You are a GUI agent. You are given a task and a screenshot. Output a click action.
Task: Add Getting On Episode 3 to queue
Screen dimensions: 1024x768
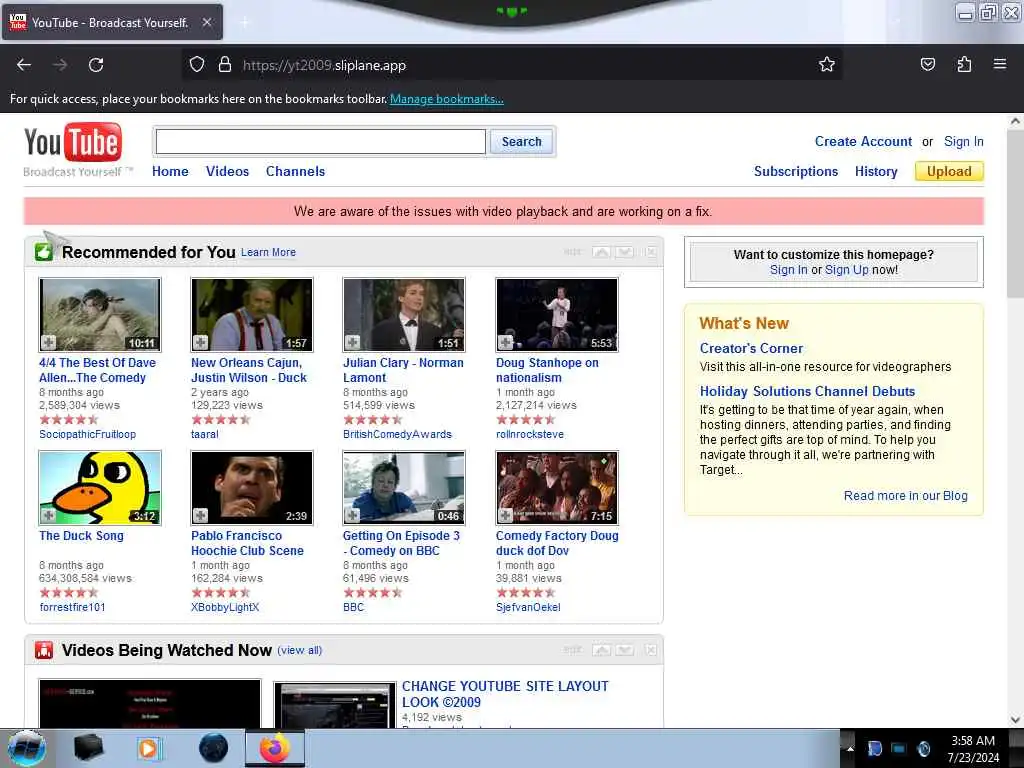353,515
